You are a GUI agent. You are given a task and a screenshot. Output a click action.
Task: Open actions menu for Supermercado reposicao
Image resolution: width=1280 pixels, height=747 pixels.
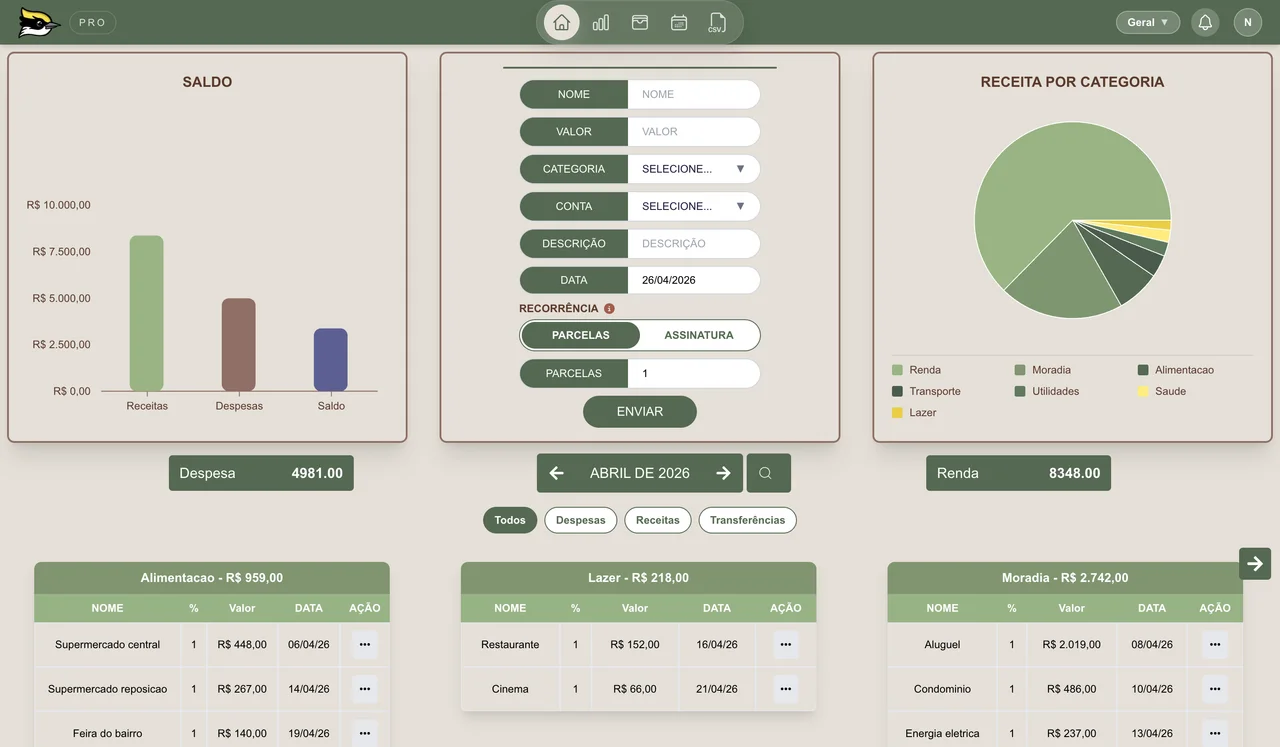pyautogui.click(x=364, y=689)
